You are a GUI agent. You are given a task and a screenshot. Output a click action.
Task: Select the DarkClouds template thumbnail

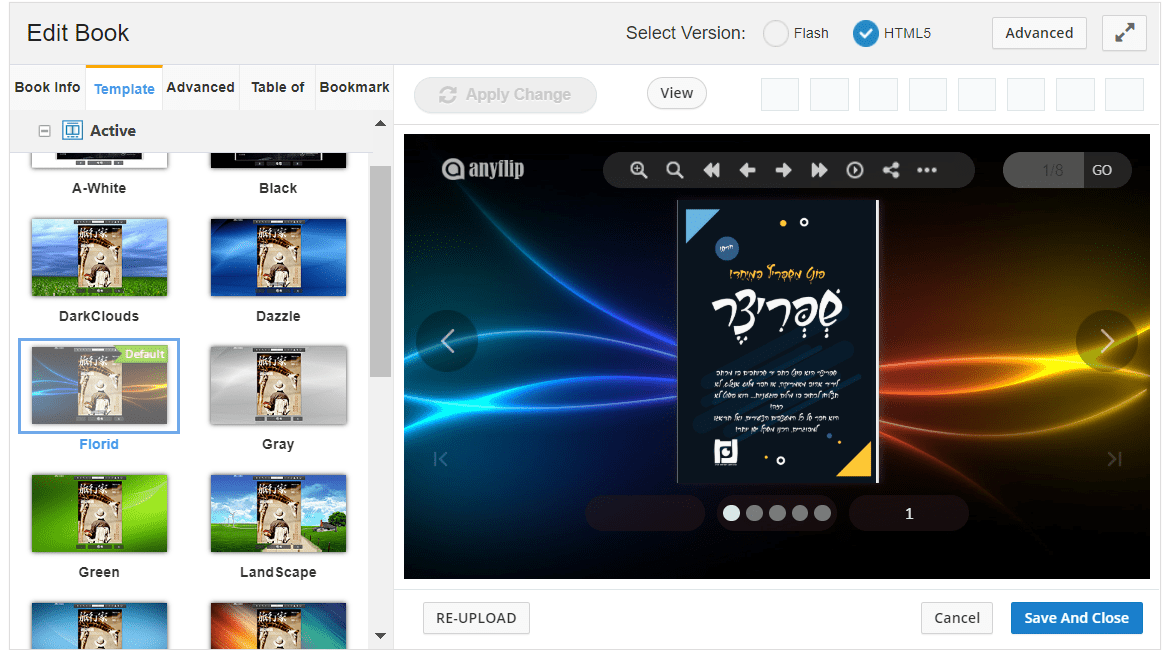pyautogui.click(x=99, y=257)
